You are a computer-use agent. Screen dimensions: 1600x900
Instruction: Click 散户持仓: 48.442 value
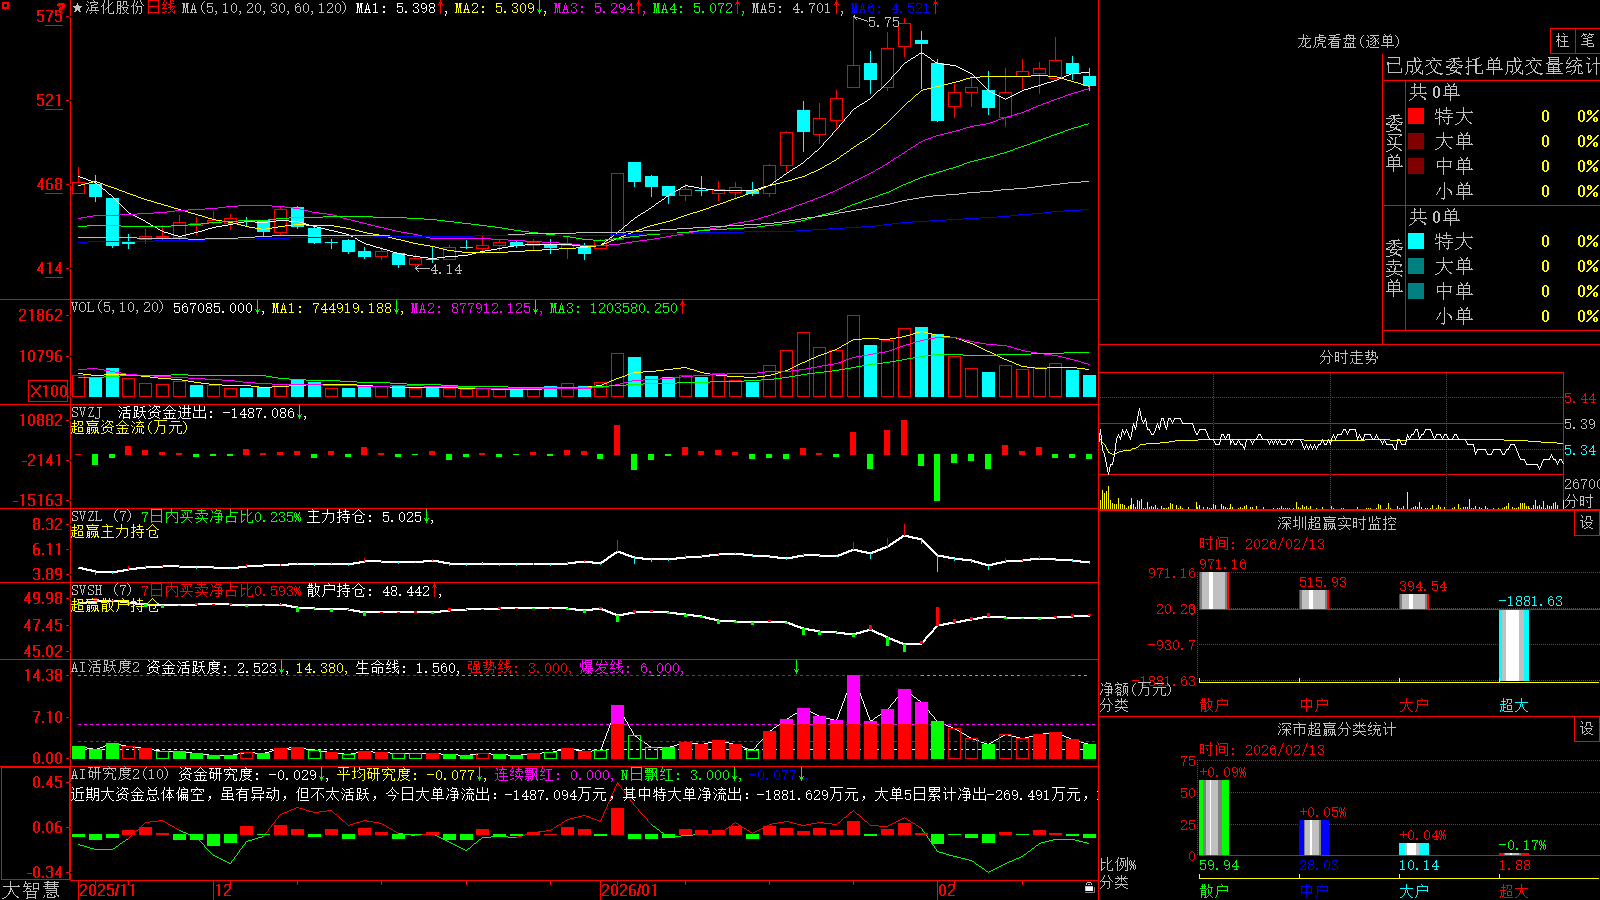pos(368,591)
